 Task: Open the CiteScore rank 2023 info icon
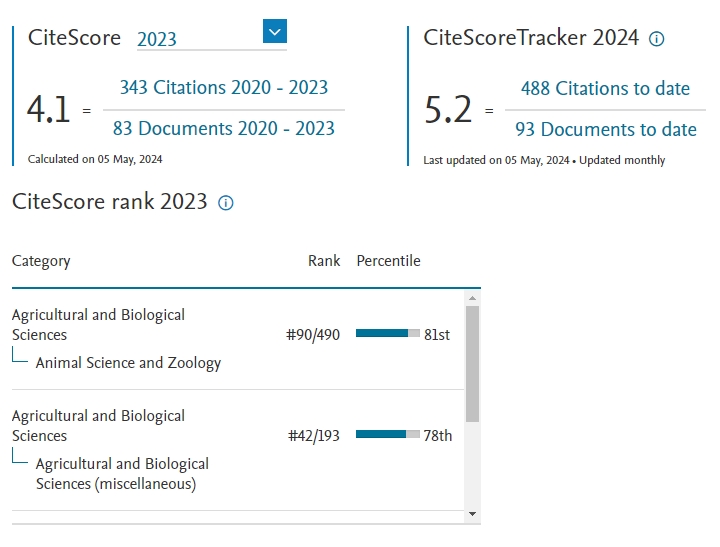pos(225,203)
